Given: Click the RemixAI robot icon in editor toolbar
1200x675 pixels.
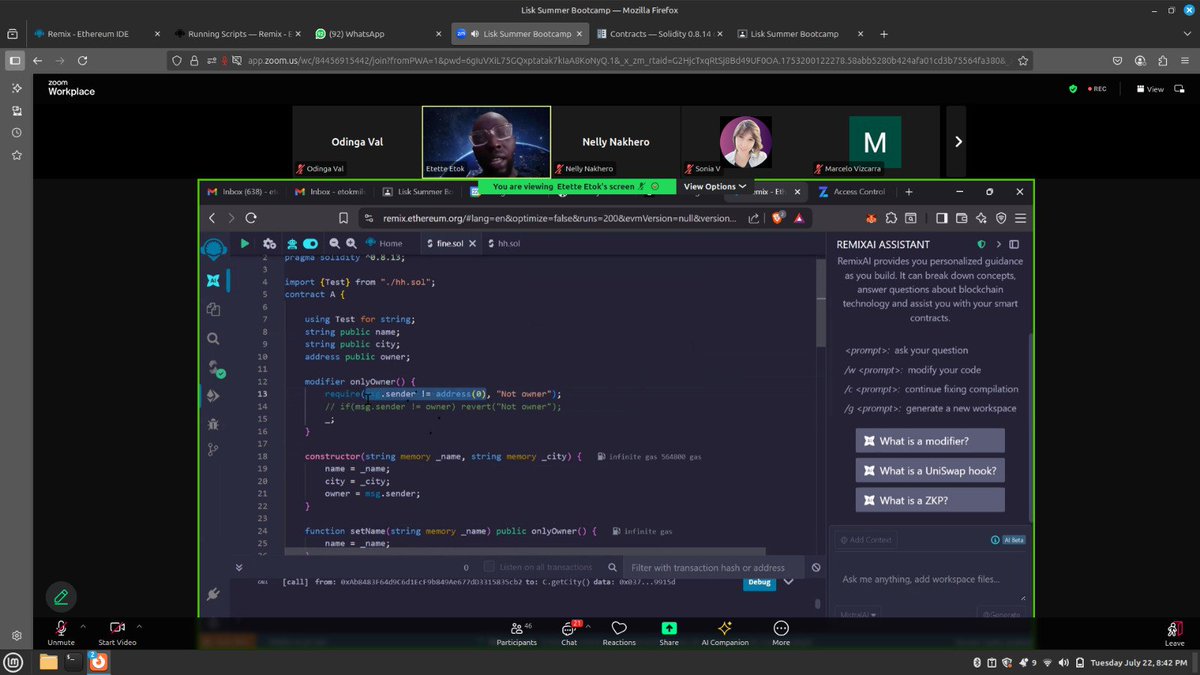Looking at the screenshot, I should [x=292, y=243].
